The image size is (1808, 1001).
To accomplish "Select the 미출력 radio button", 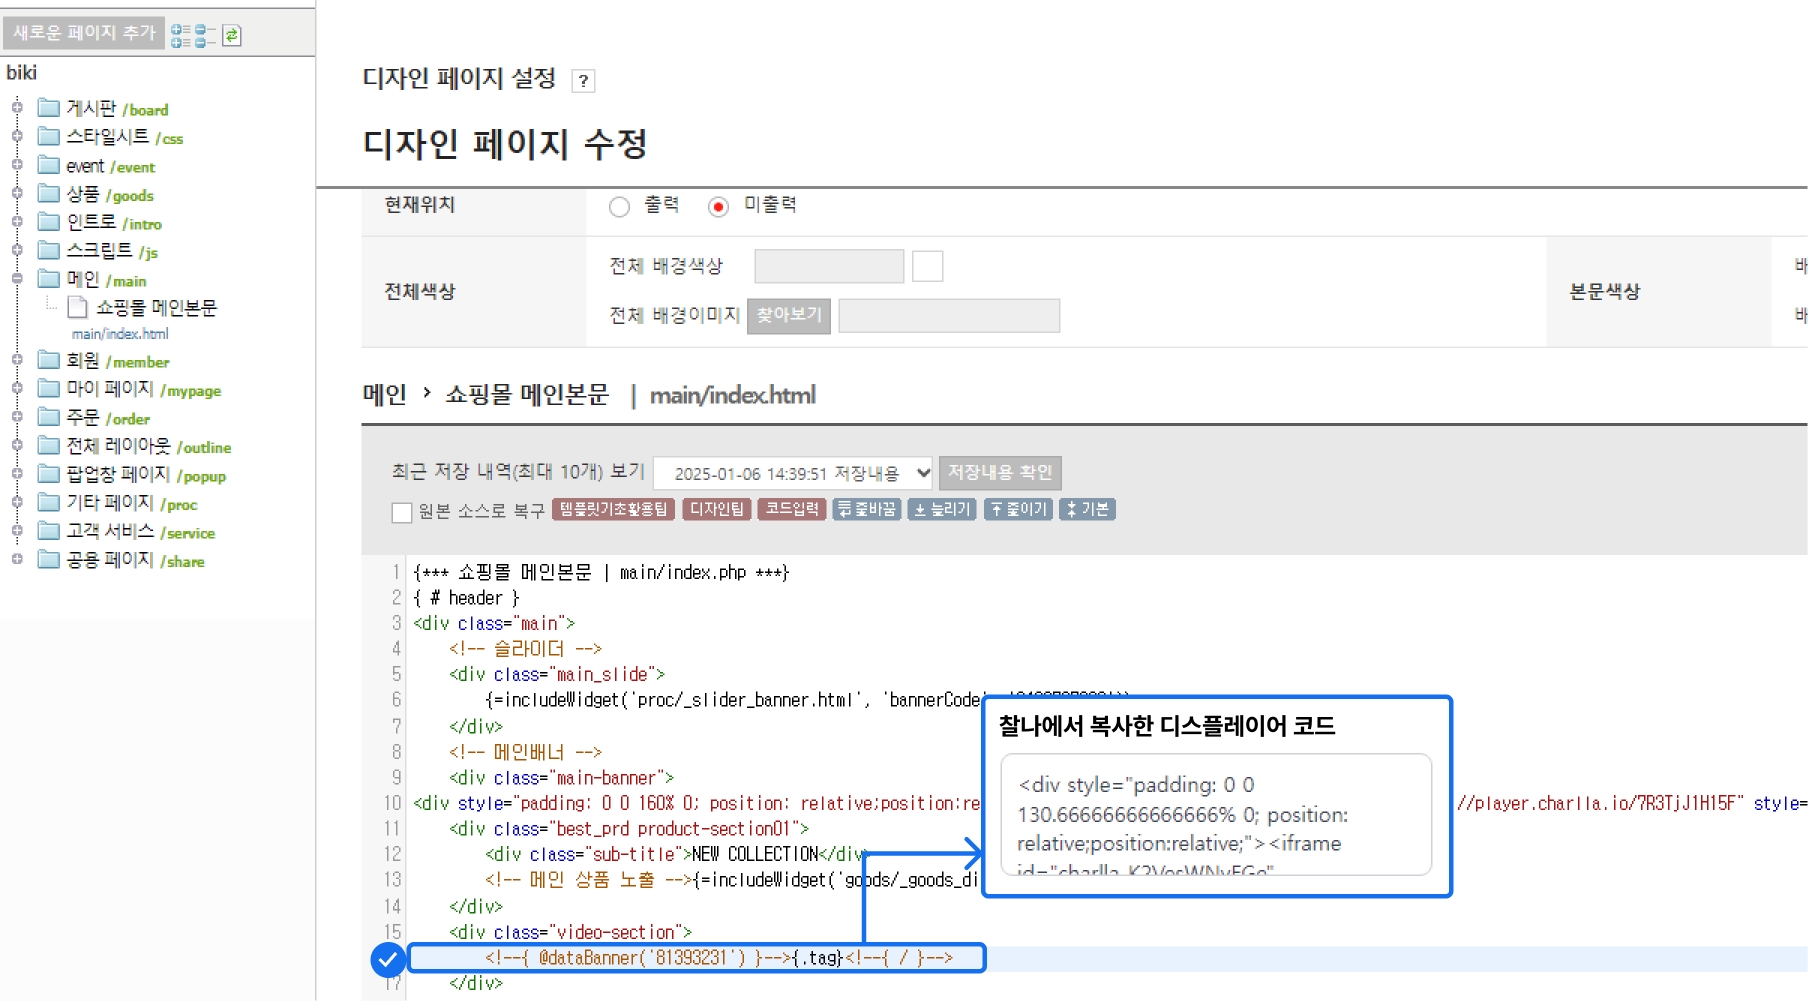I will (x=718, y=206).
